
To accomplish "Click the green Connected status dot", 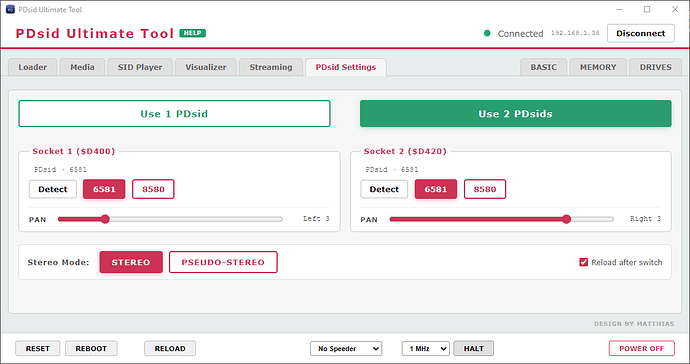I will coord(487,33).
